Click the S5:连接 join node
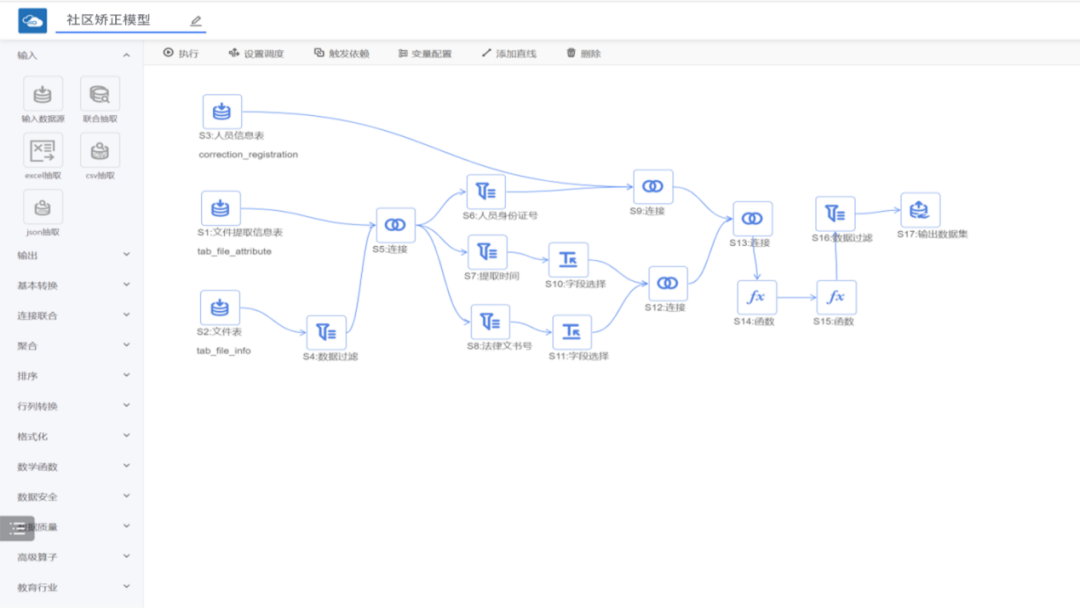 (x=395, y=225)
